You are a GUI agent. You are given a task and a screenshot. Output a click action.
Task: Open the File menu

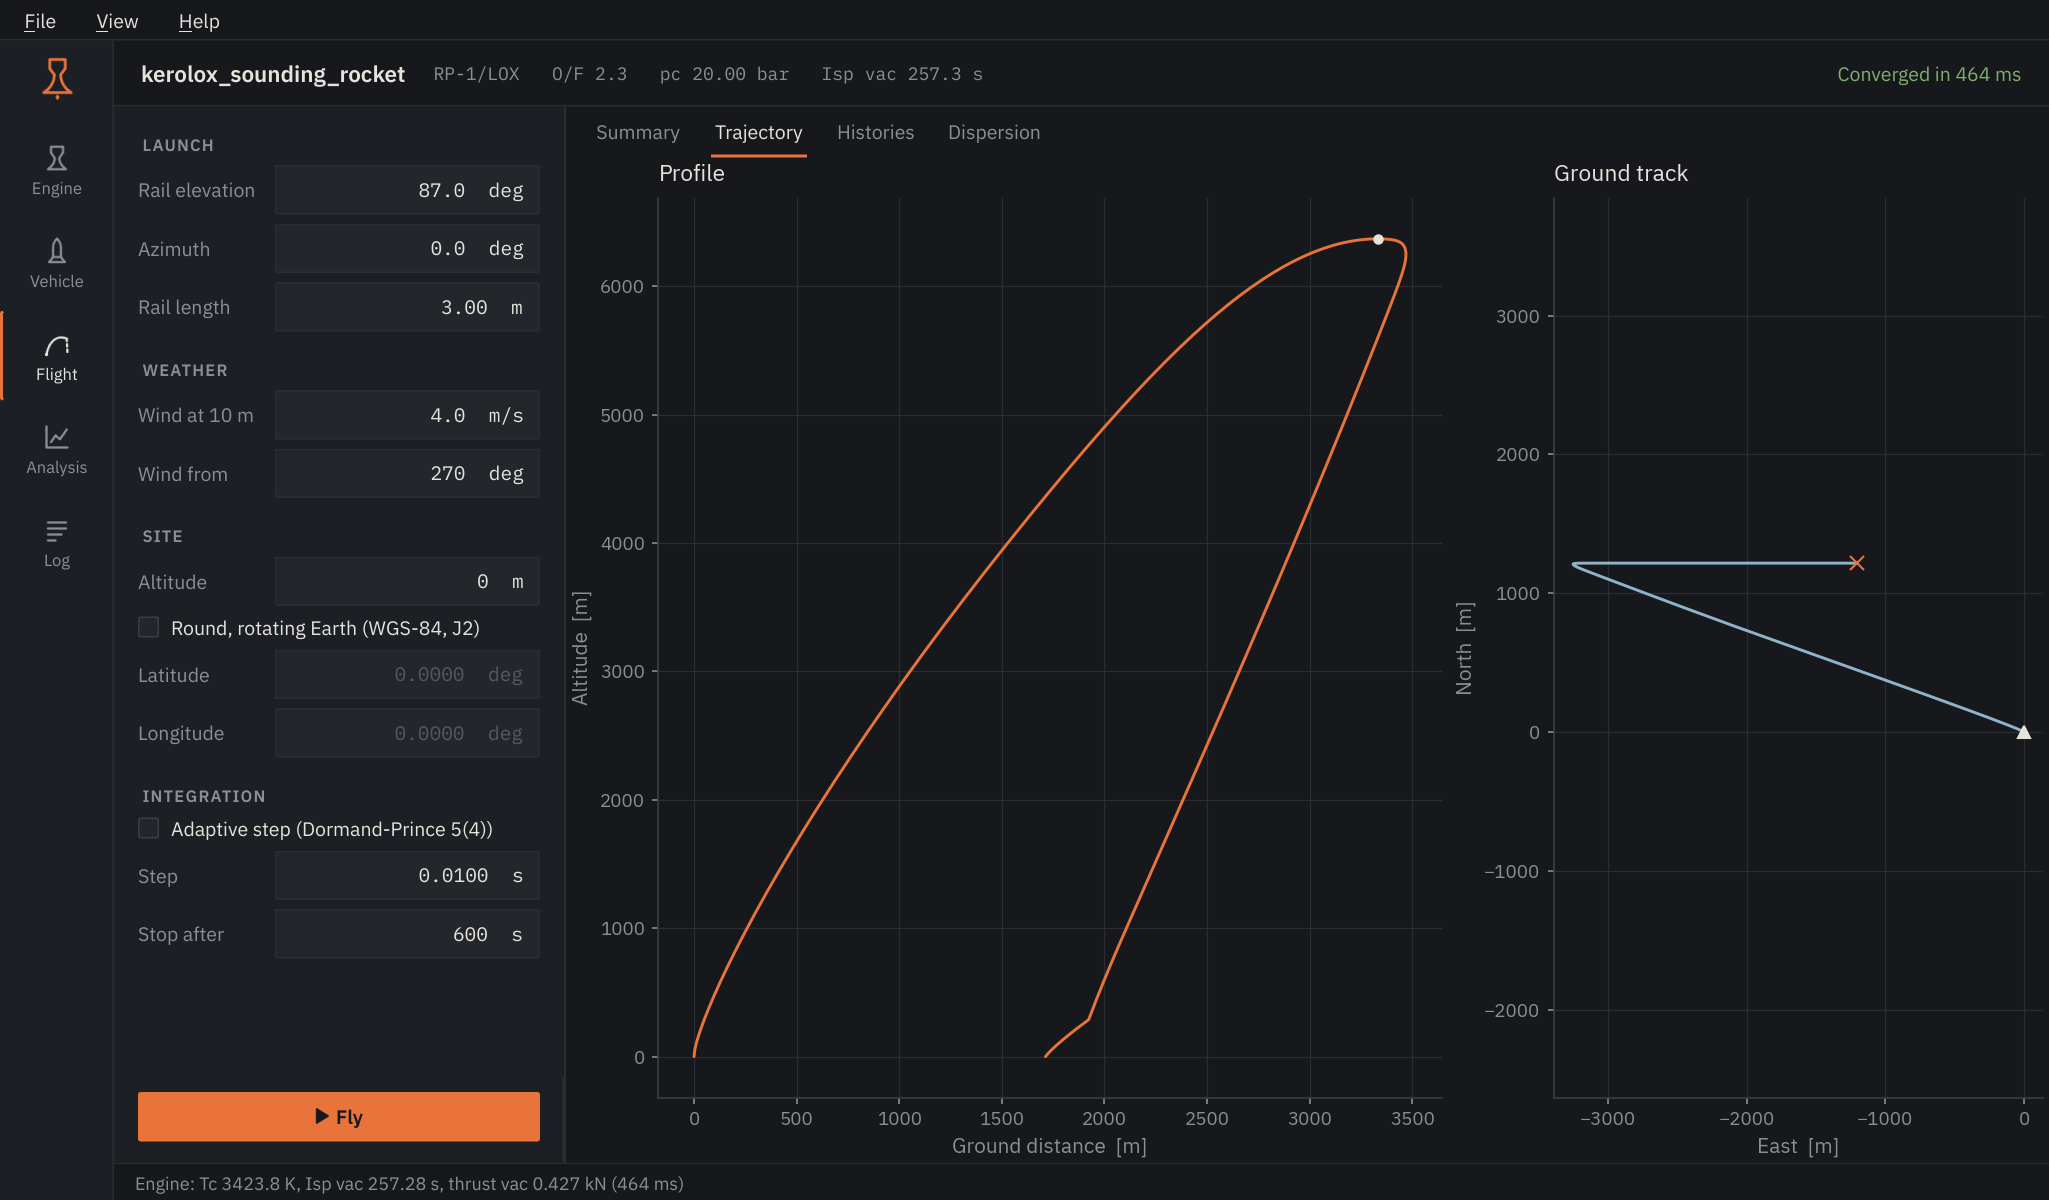[x=40, y=21]
